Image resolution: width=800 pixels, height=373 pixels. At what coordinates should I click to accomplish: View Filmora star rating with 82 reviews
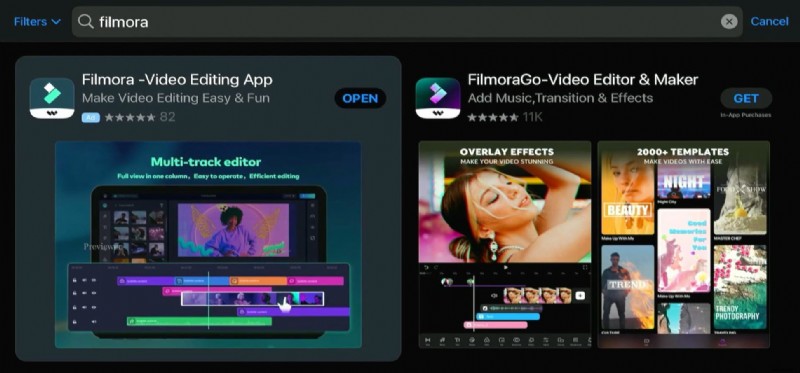(140, 117)
